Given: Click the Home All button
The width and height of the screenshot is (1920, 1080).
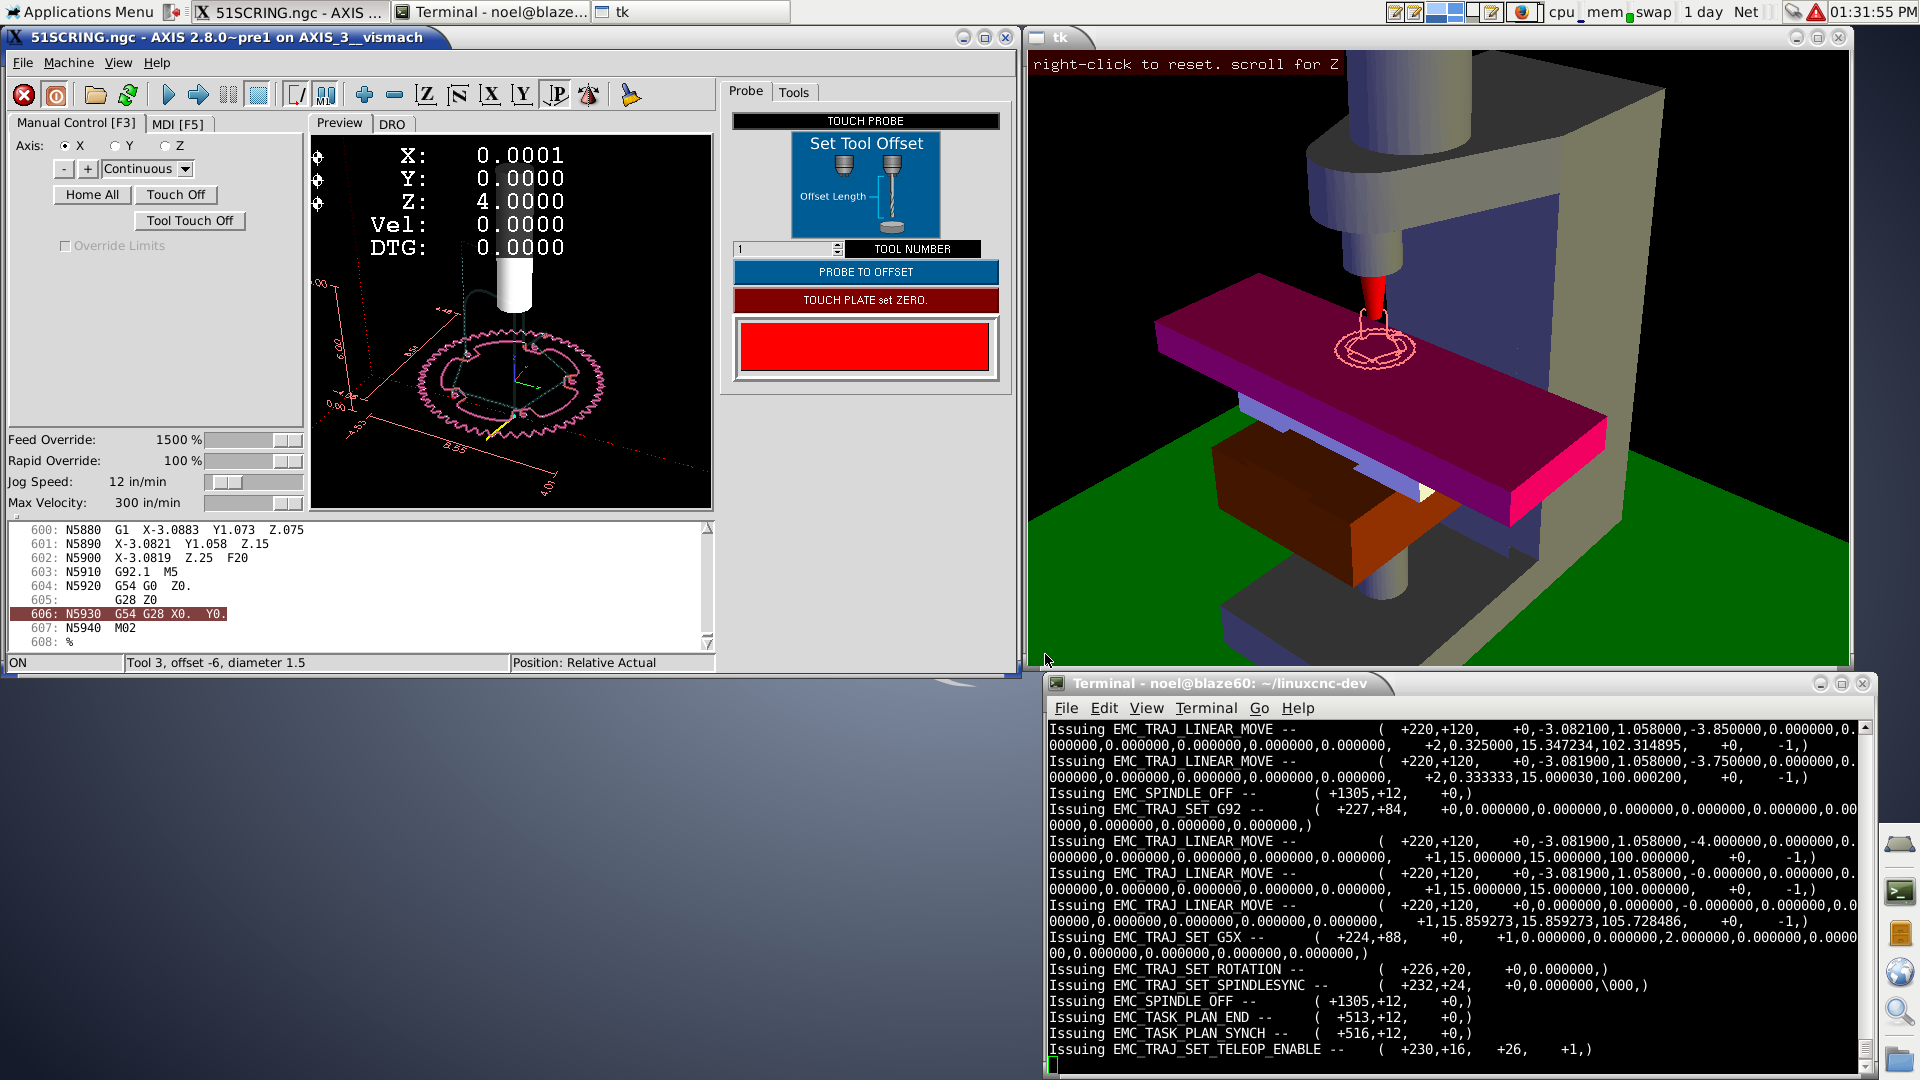Looking at the screenshot, I should click(92, 195).
